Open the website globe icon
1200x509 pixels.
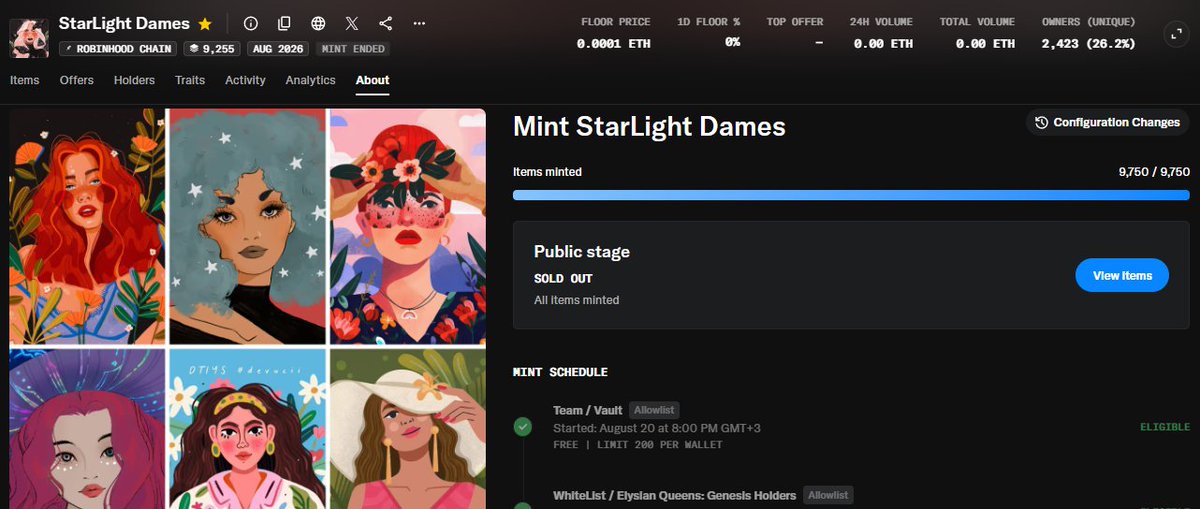click(318, 23)
